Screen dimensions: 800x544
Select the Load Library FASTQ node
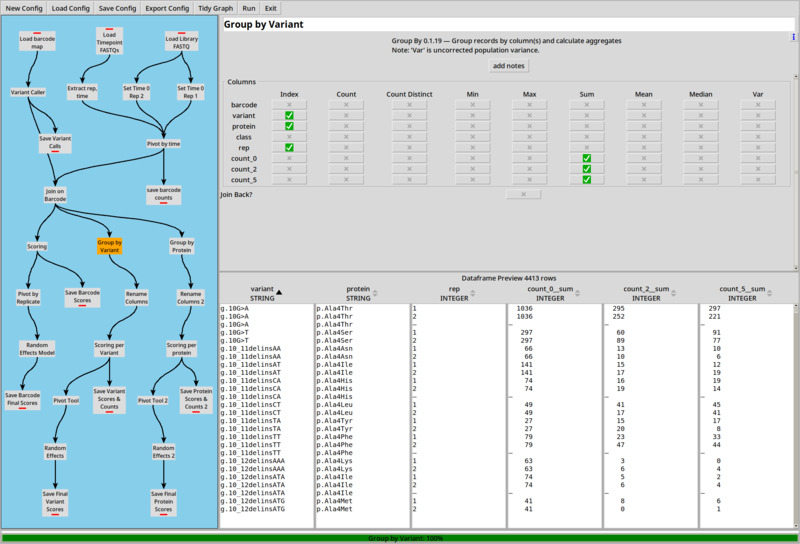(x=181, y=42)
